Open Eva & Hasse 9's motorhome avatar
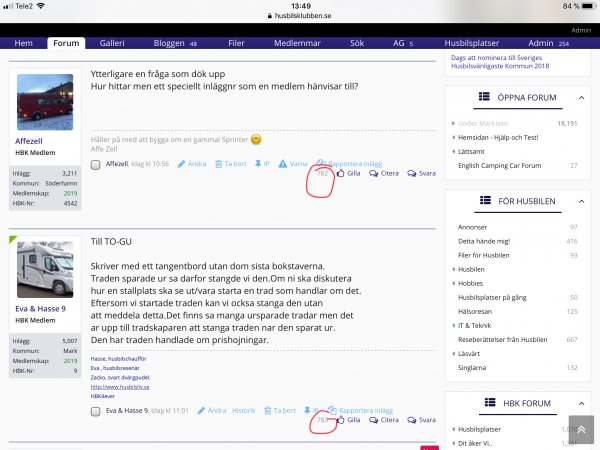 click(x=45, y=269)
